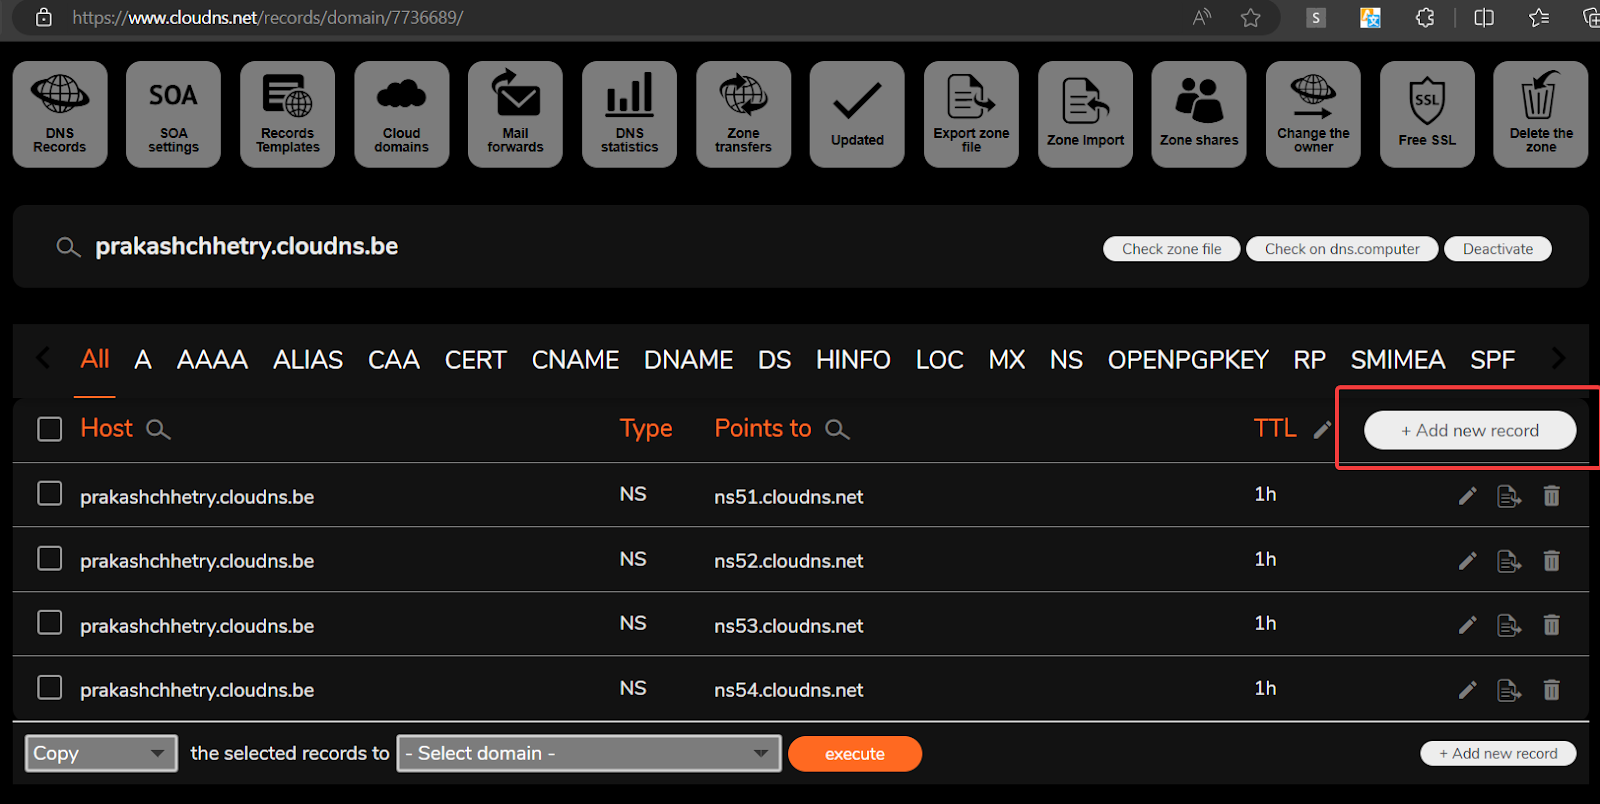Toggle browser split screen icon
The image size is (1600, 804).
click(1484, 18)
